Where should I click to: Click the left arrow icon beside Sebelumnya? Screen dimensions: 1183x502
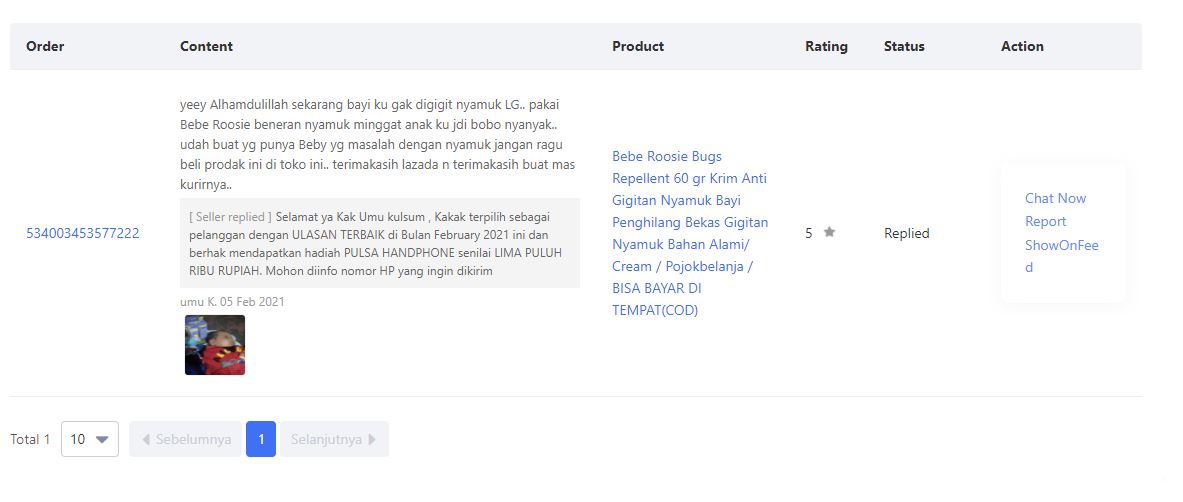click(146, 439)
